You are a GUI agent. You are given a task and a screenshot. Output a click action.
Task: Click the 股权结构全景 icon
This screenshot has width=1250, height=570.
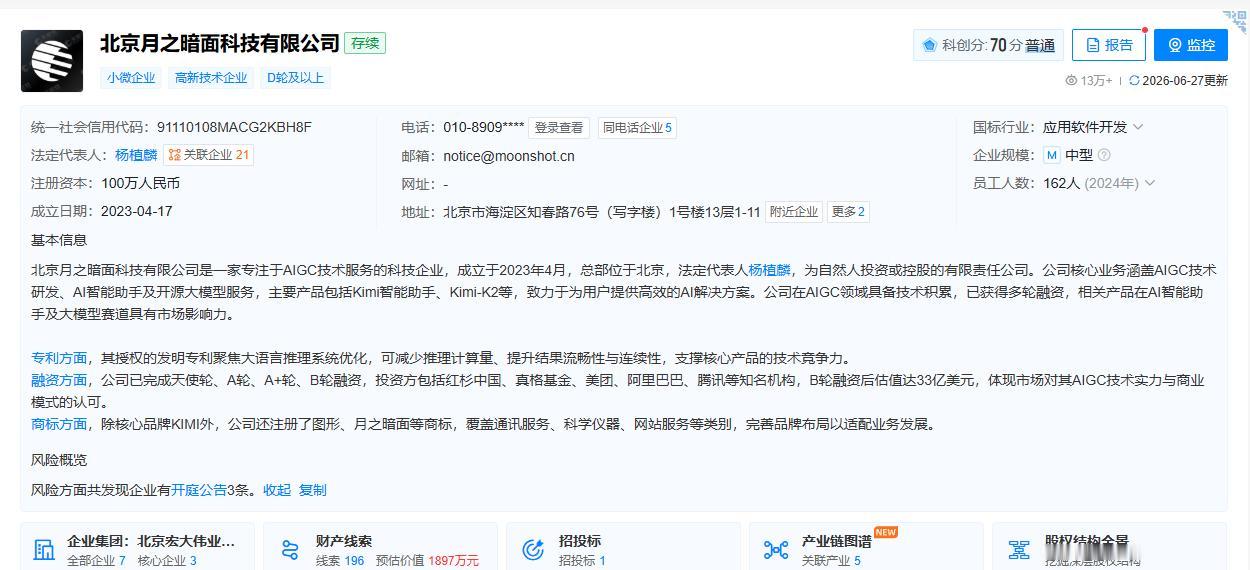pyautogui.click(x=1019, y=550)
